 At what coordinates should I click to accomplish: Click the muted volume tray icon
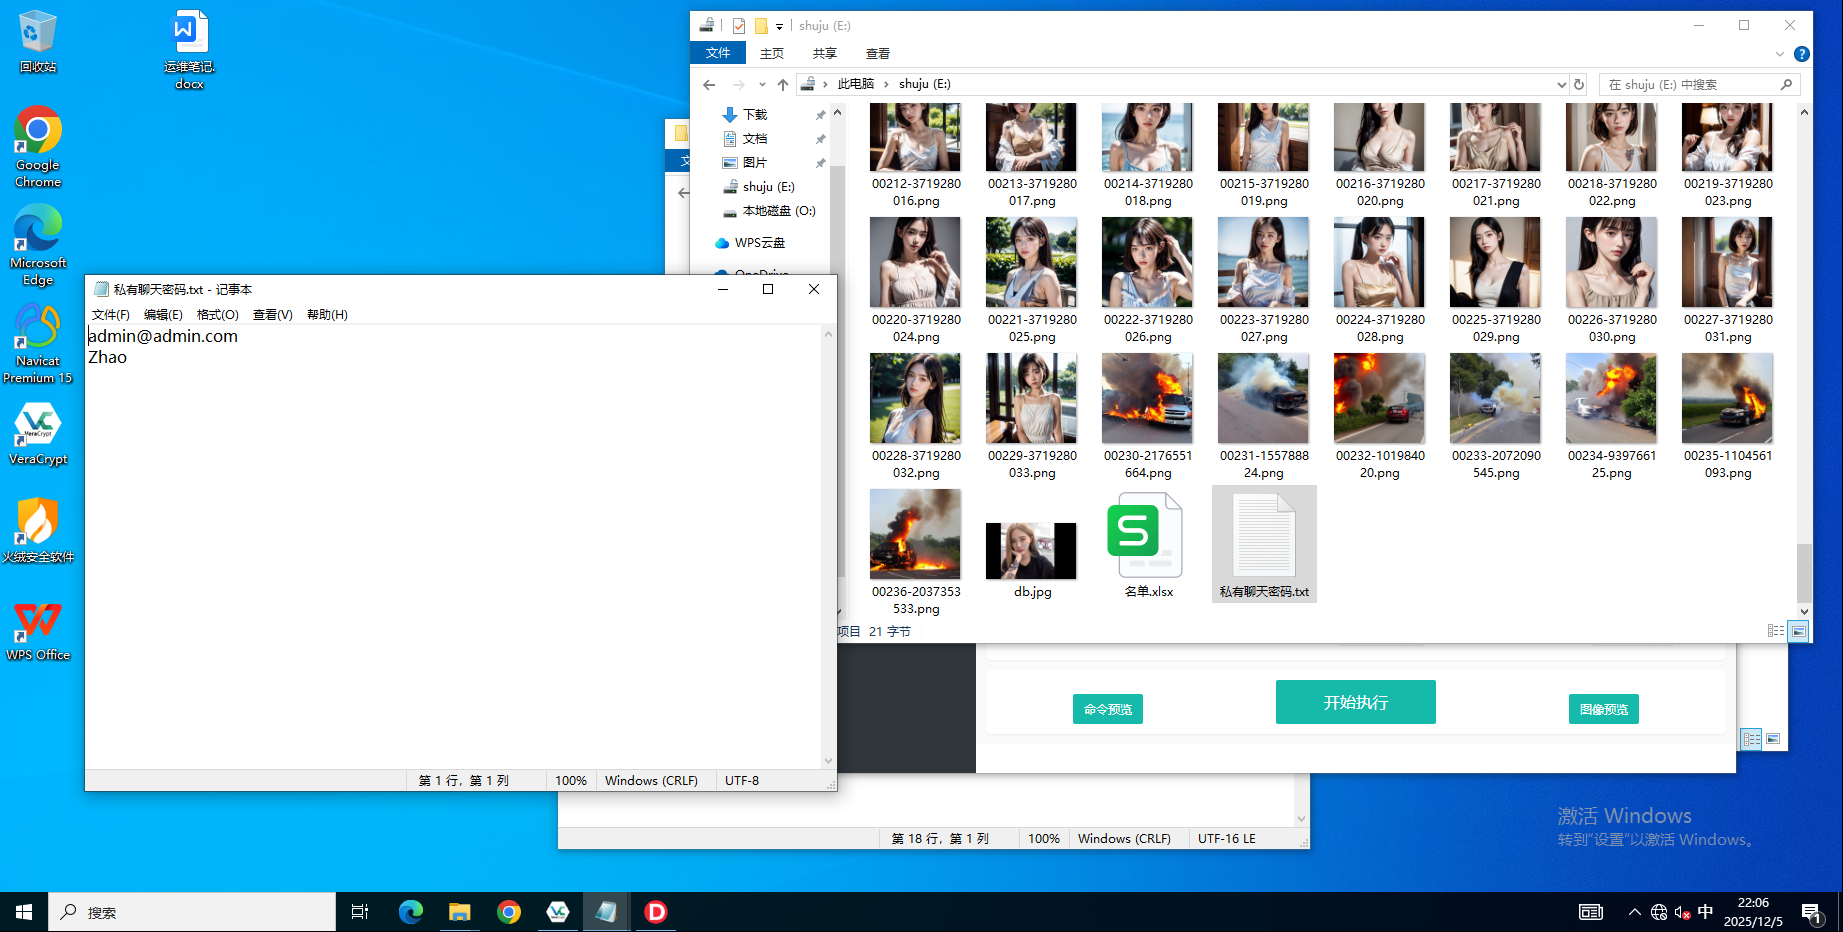pyautogui.click(x=1682, y=912)
